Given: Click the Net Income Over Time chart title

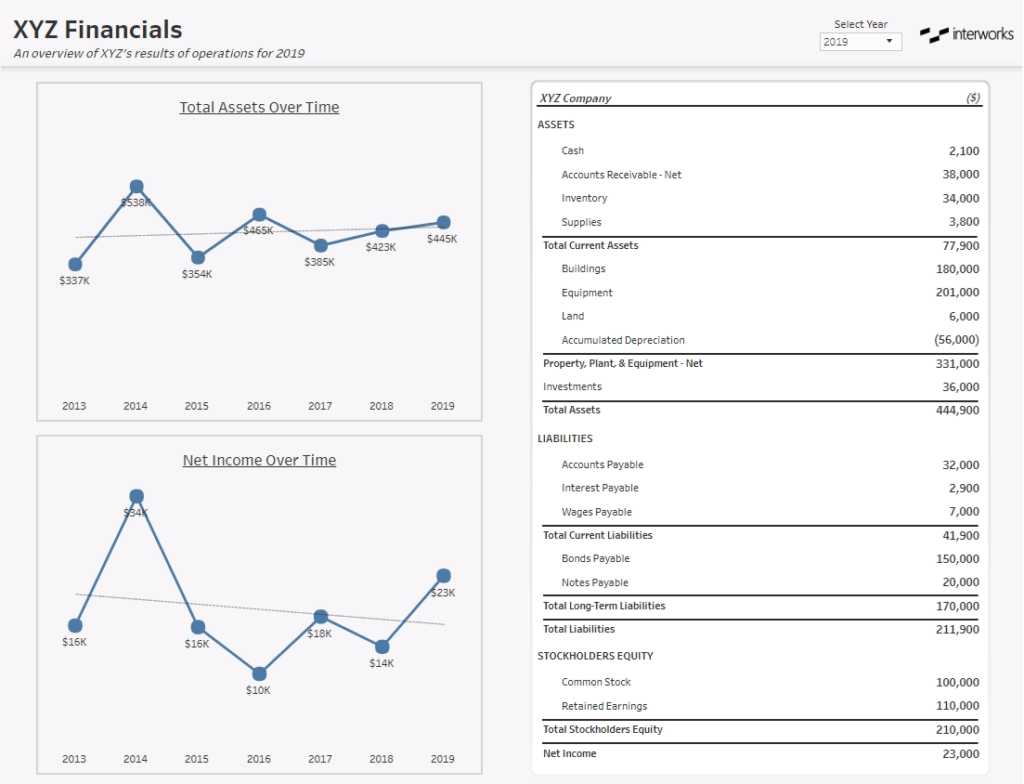Looking at the screenshot, I should (x=259, y=460).
